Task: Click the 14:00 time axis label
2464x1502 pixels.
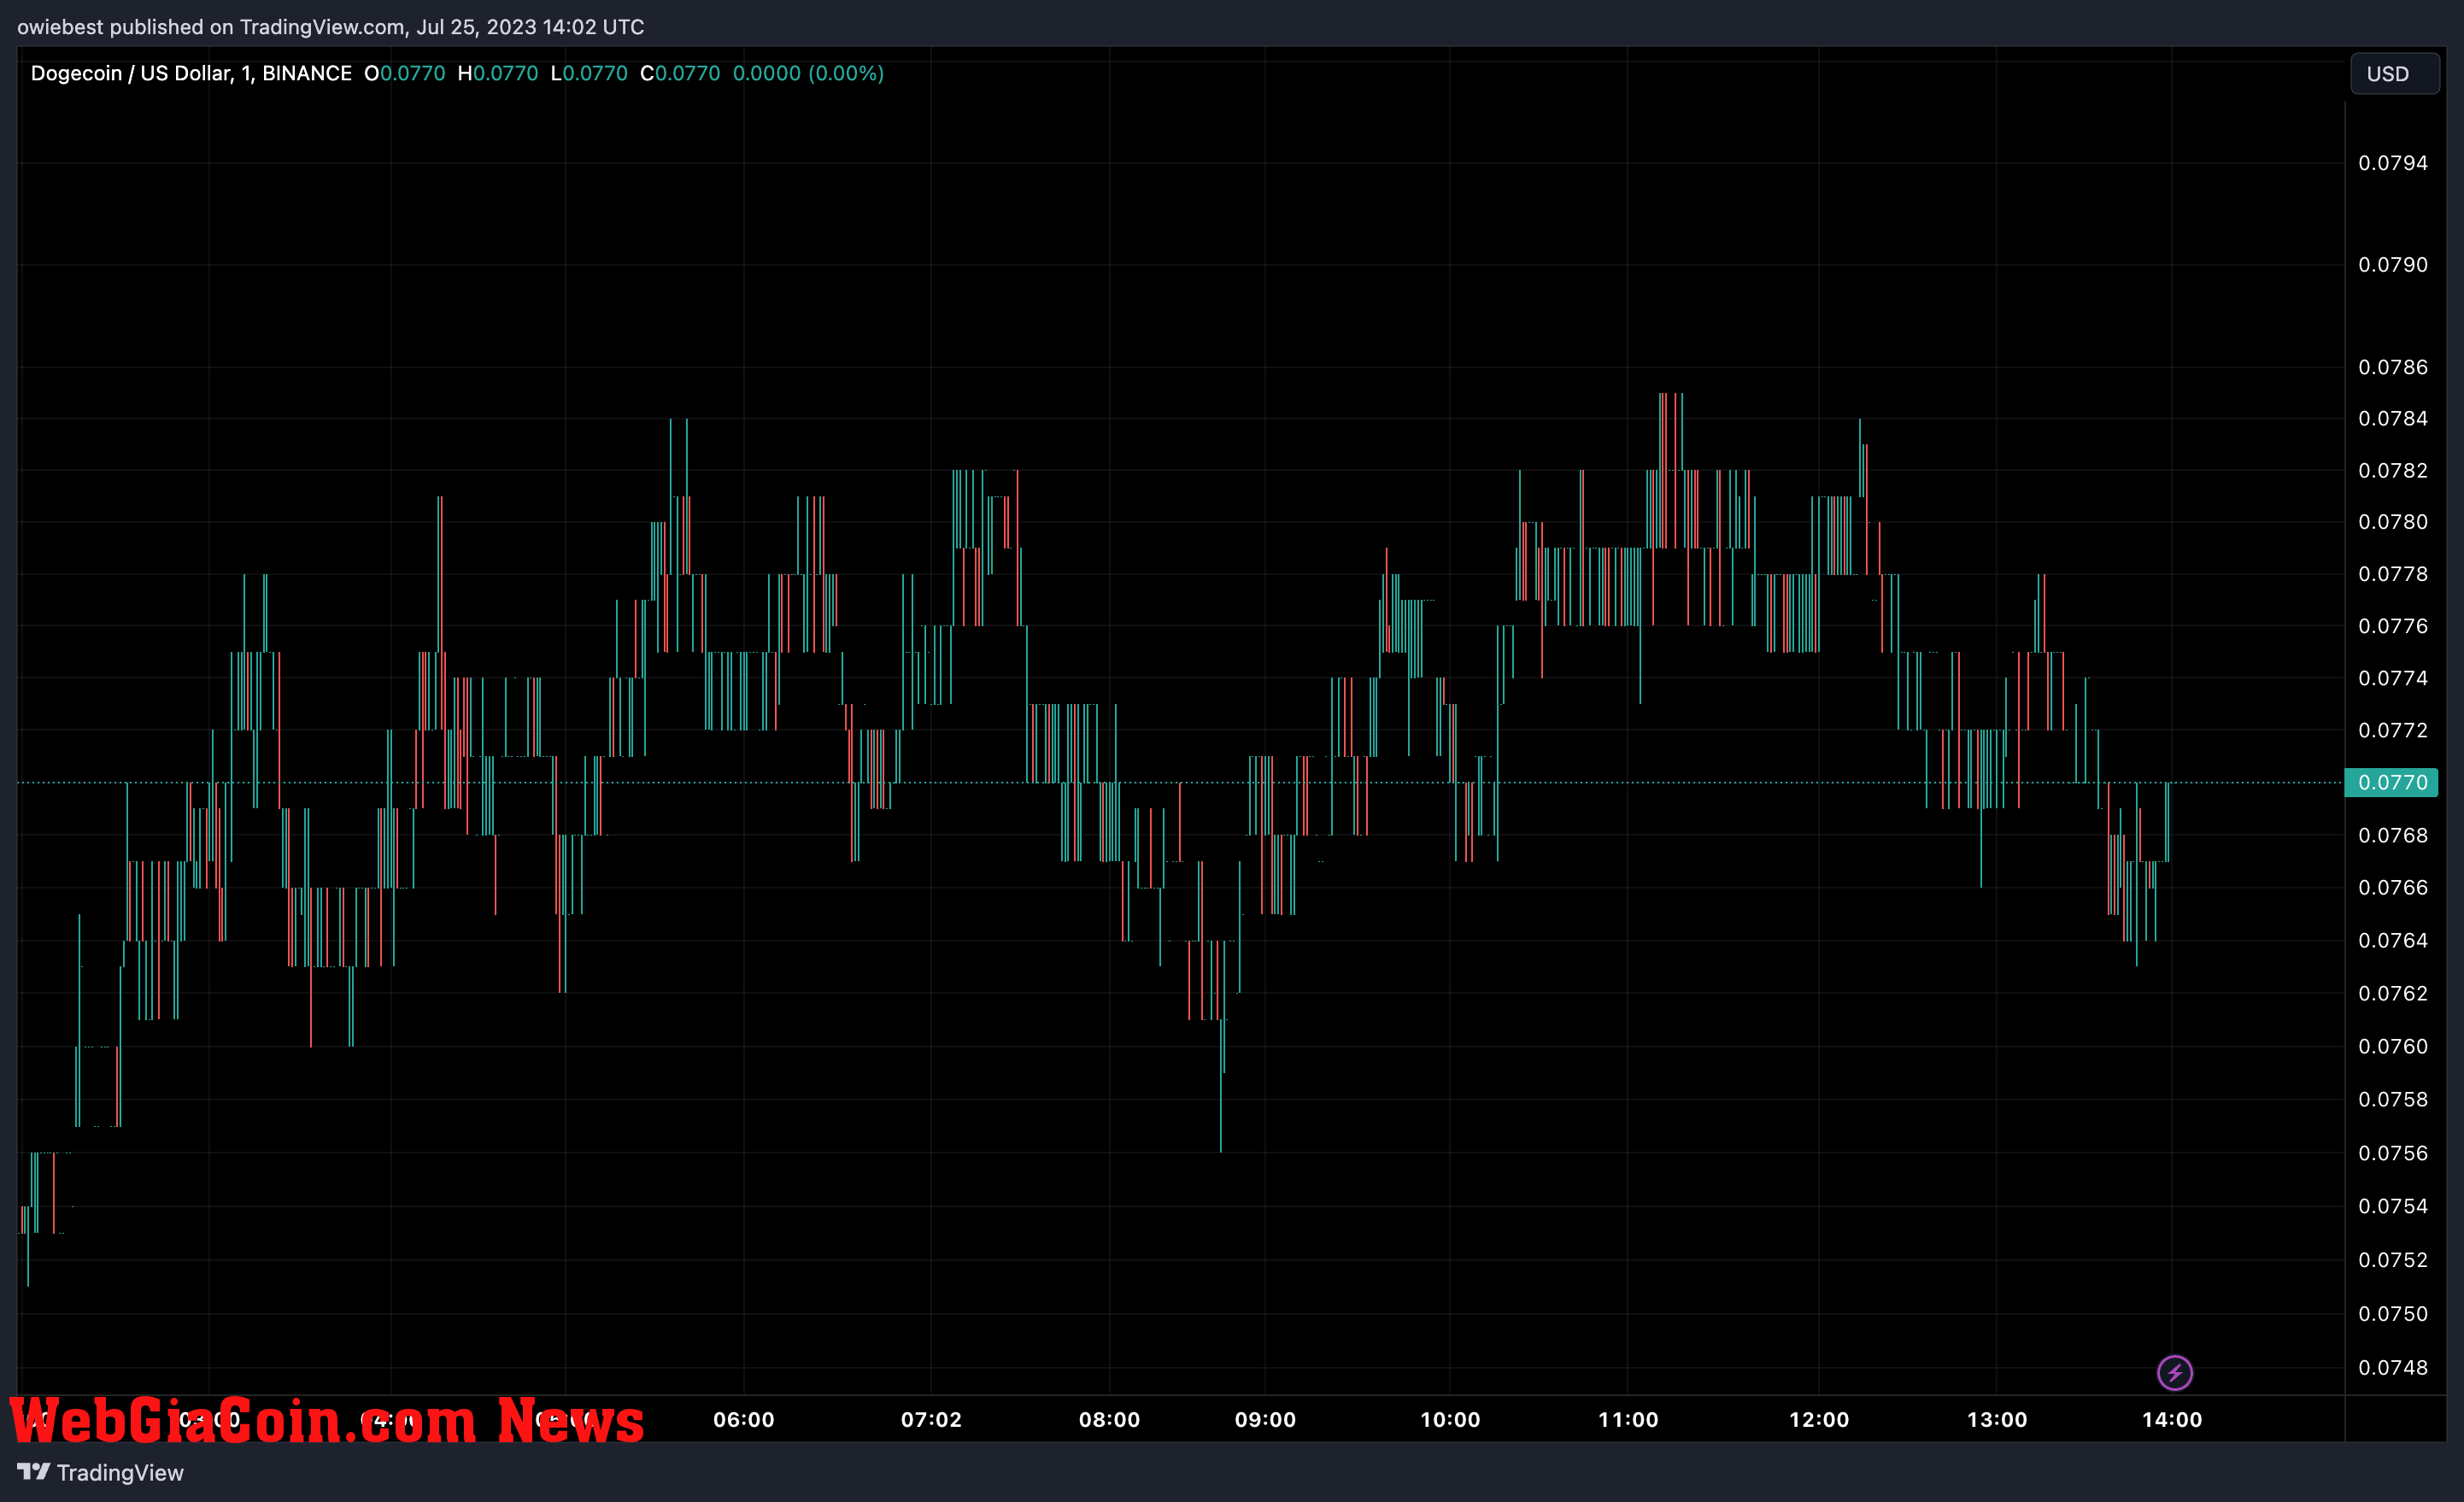Action: click(2172, 1419)
